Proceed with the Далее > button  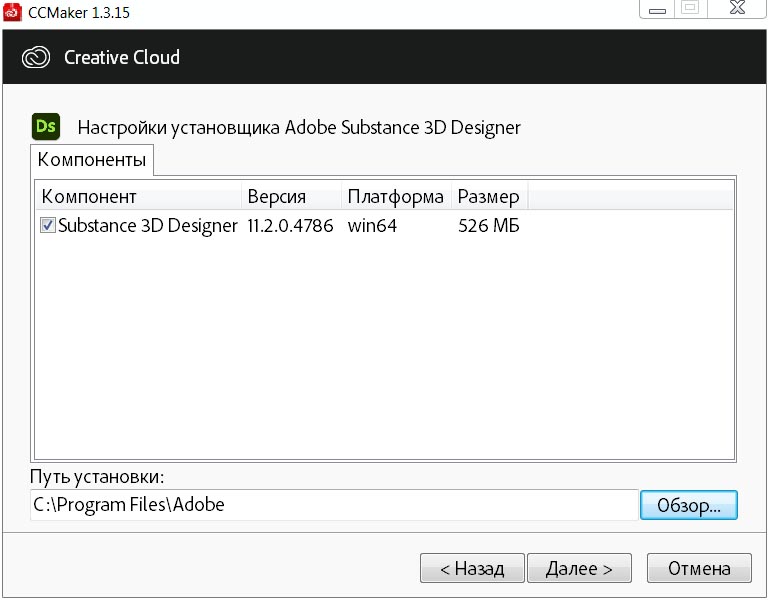pos(579,568)
